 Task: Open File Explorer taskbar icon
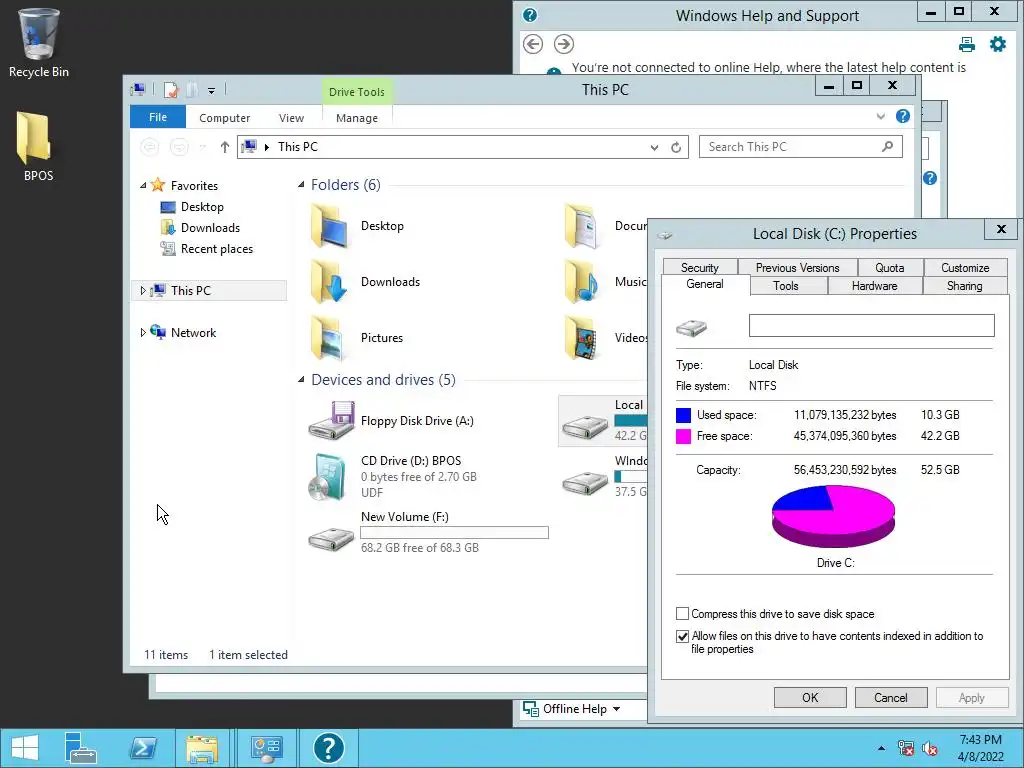coord(202,748)
